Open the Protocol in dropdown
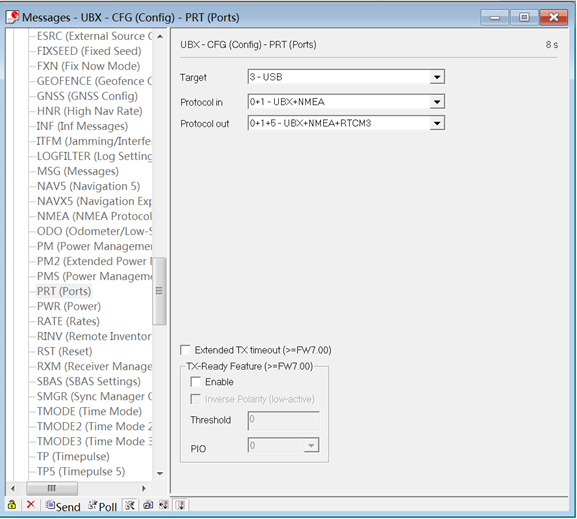The image size is (577, 519). click(437, 102)
